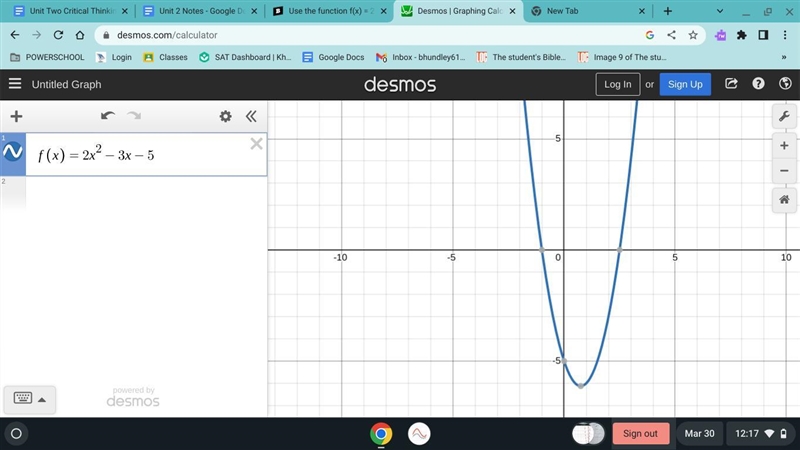Image resolution: width=800 pixels, height=450 pixels.
Task: Open Image 9 of The stu bookmark
Action: pos(622,57)
